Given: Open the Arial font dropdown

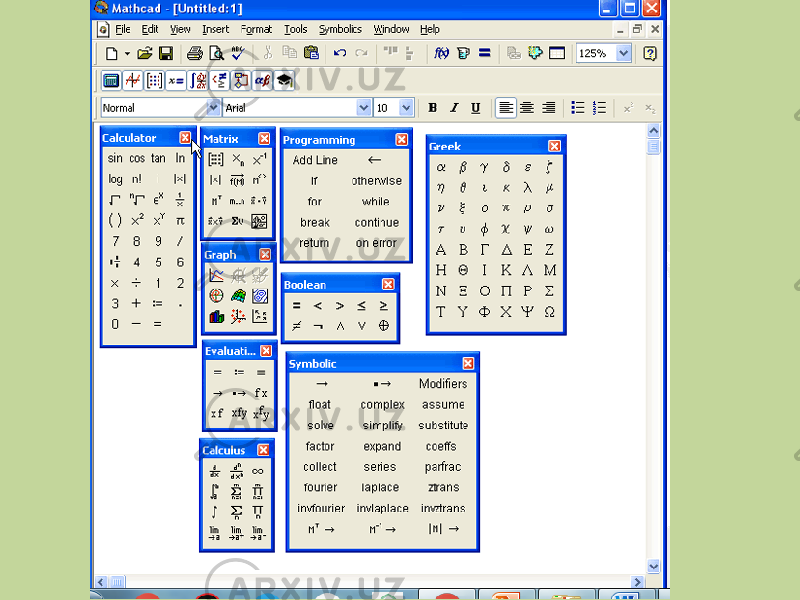Looking at the screenshot, I should pyautogui.click(x=363, y=108).
